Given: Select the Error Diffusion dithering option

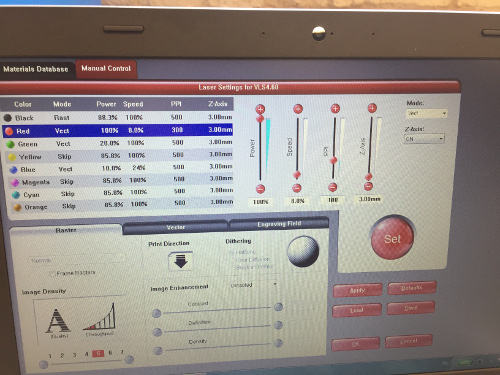Looking at the screenshot, I should pyautogui.click(x=253, y=259).
